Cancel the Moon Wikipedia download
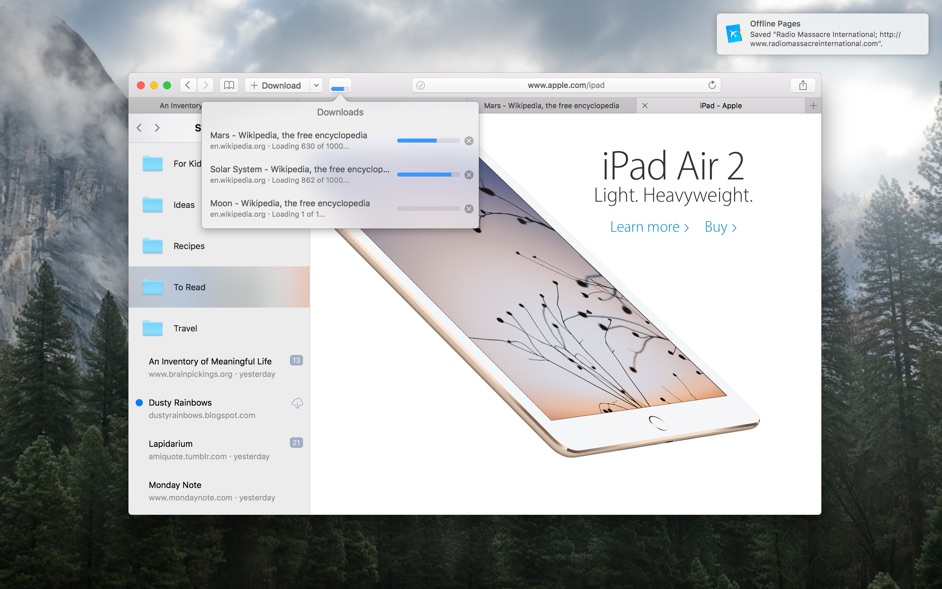Screen dimensions: 942x589 click(x=469, y=209)
